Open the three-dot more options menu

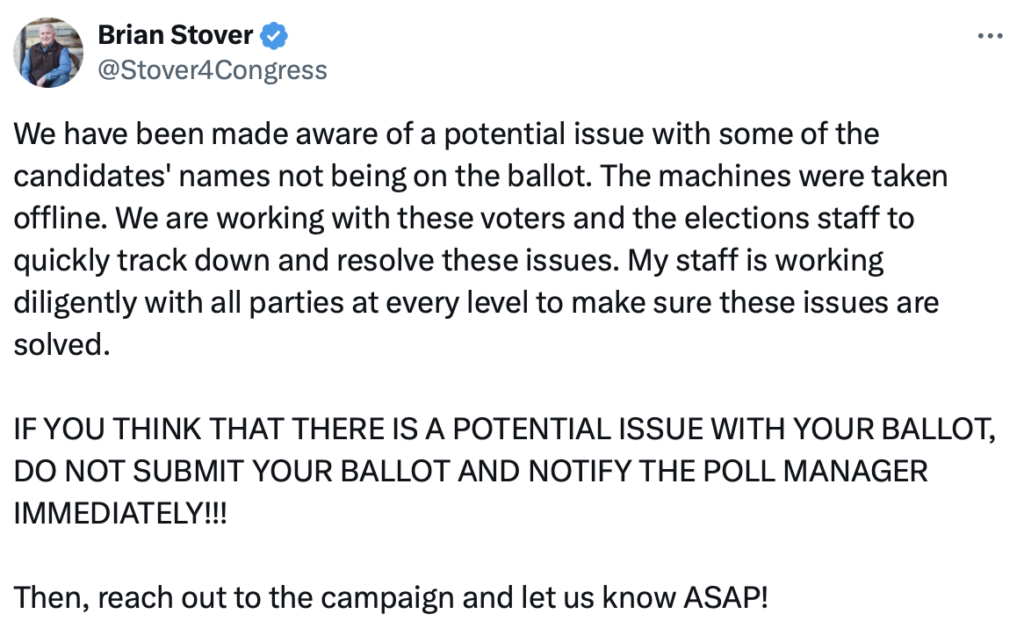click(x=988, y=36)
